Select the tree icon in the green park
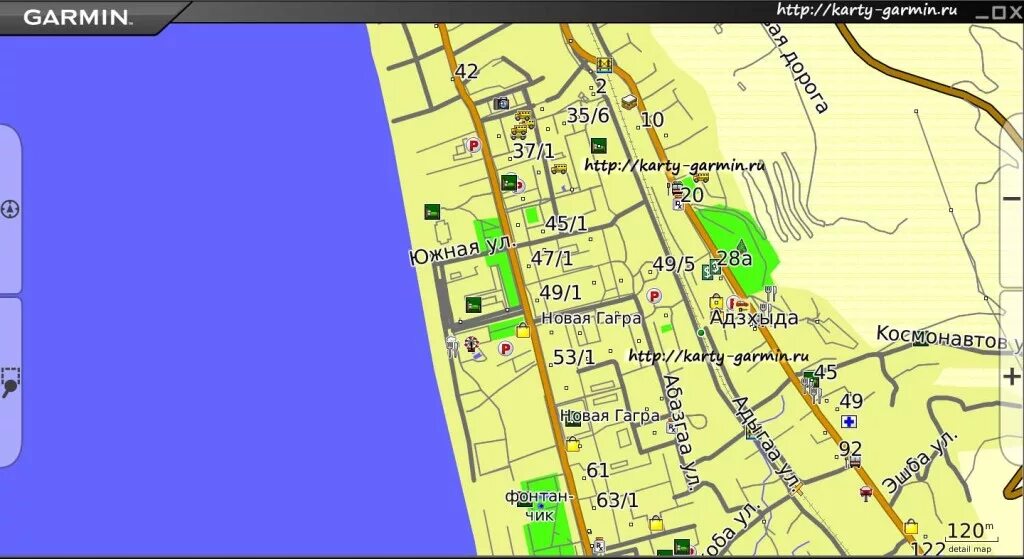This screenshot has height=559, width=1024. click(740, 249)
